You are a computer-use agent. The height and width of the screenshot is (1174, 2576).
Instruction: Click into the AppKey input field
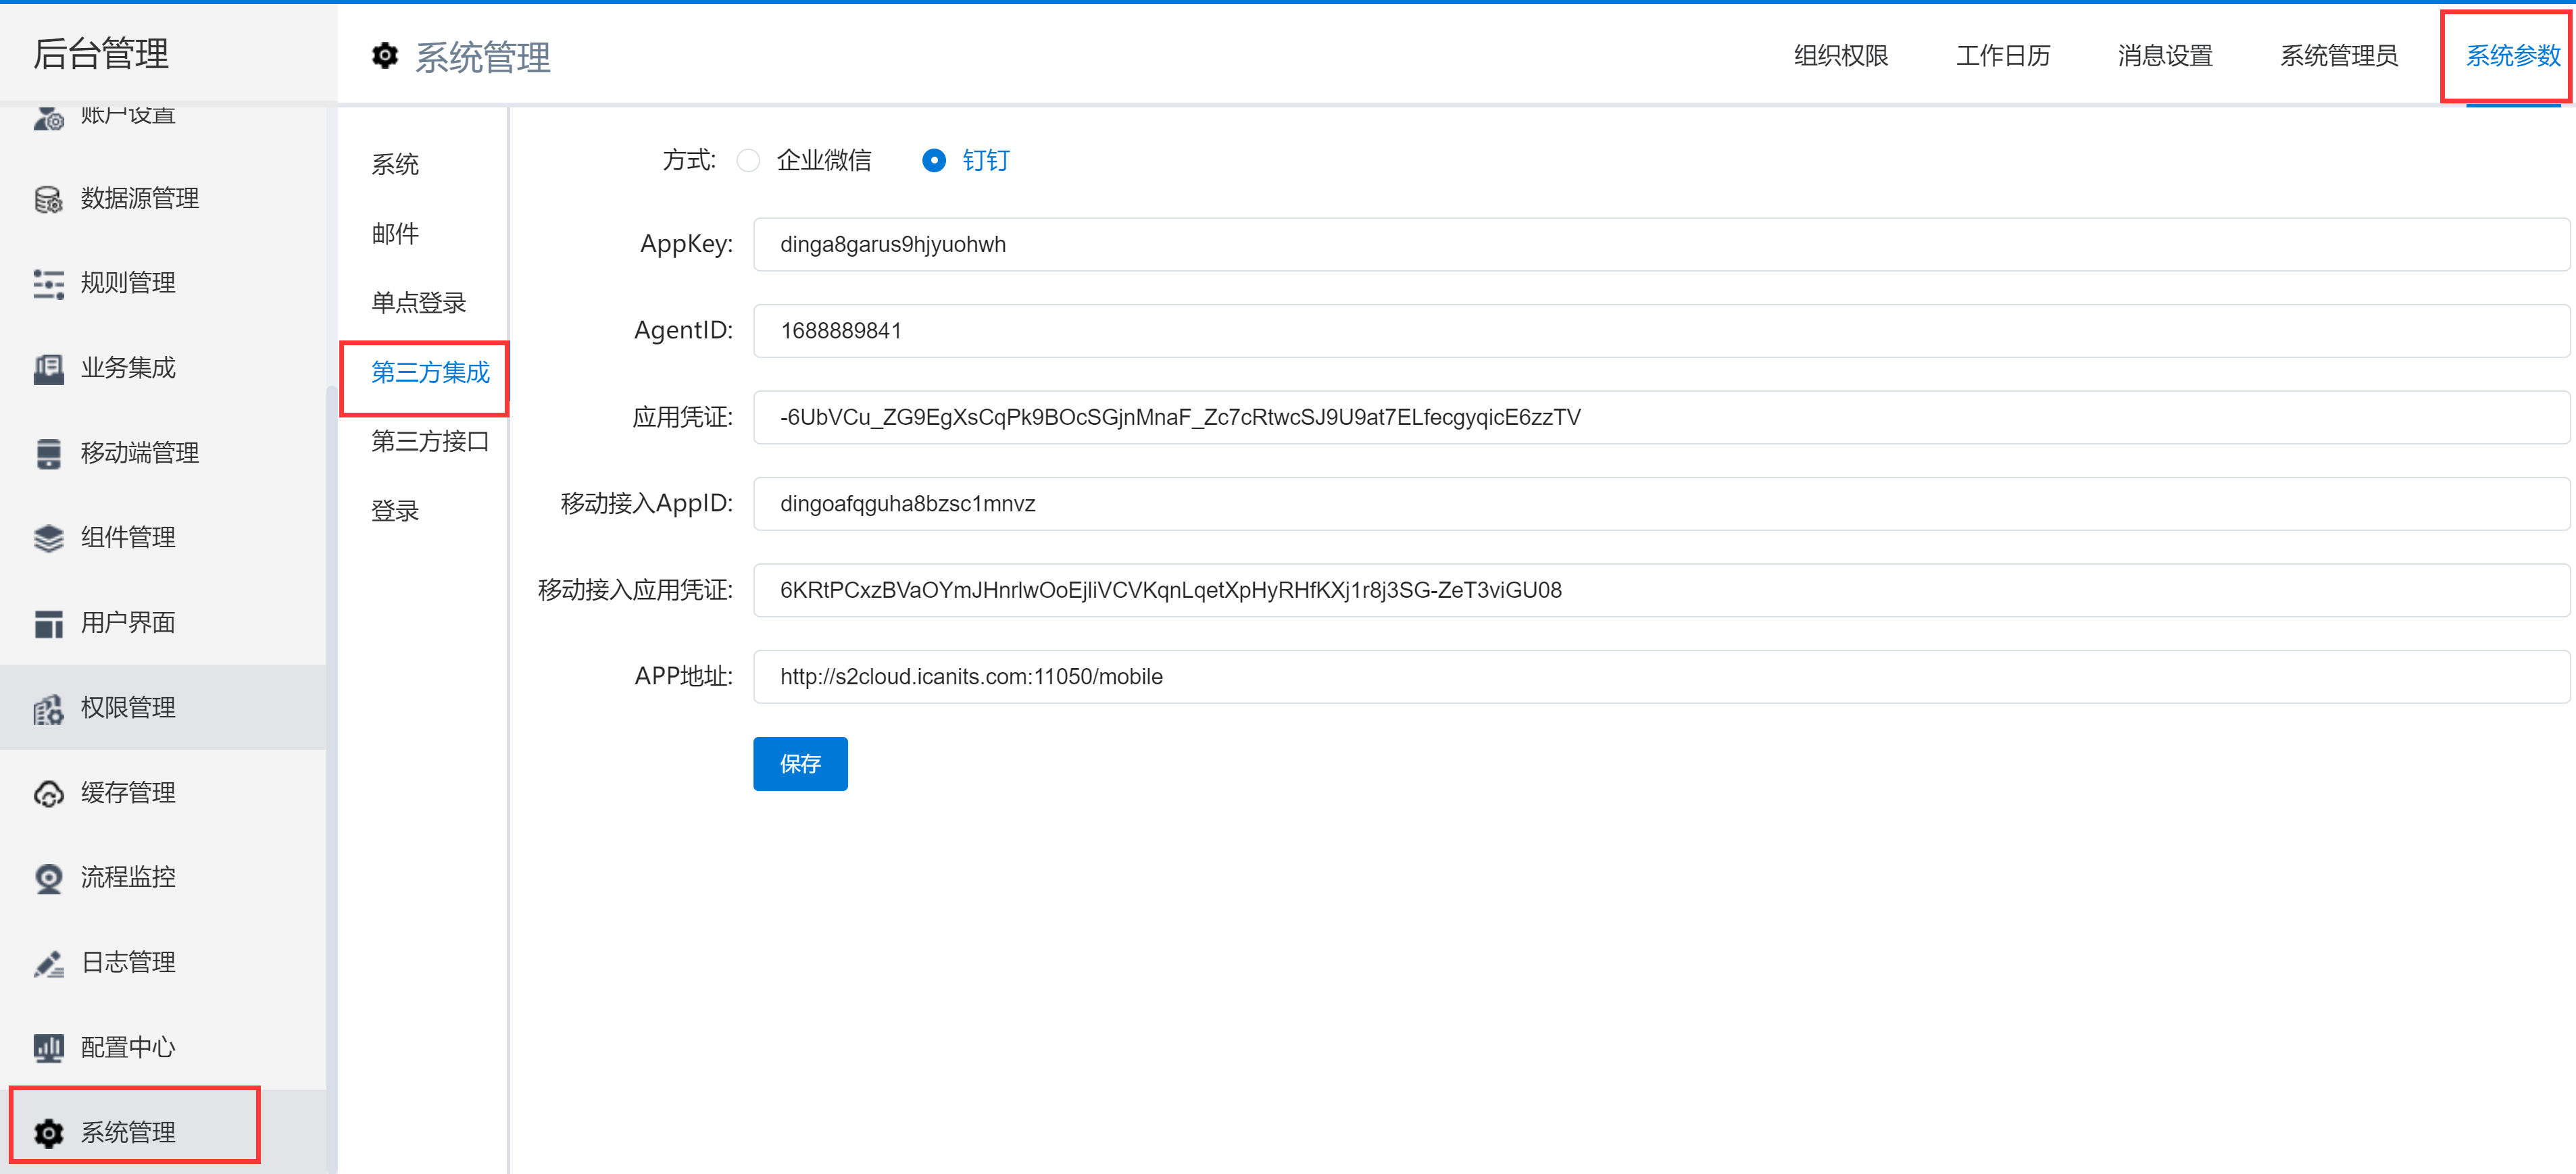point(1660,245)
